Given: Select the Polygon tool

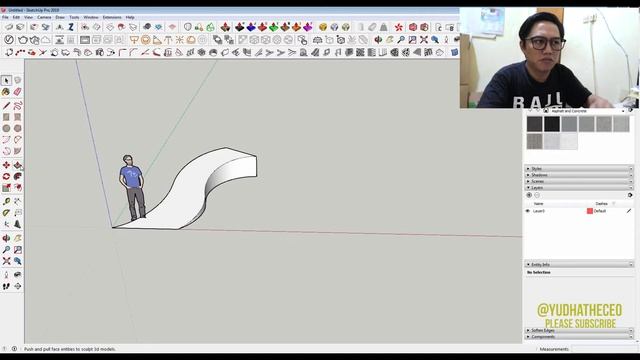Looking at the screenshot, I should click(x=18, y=128).
